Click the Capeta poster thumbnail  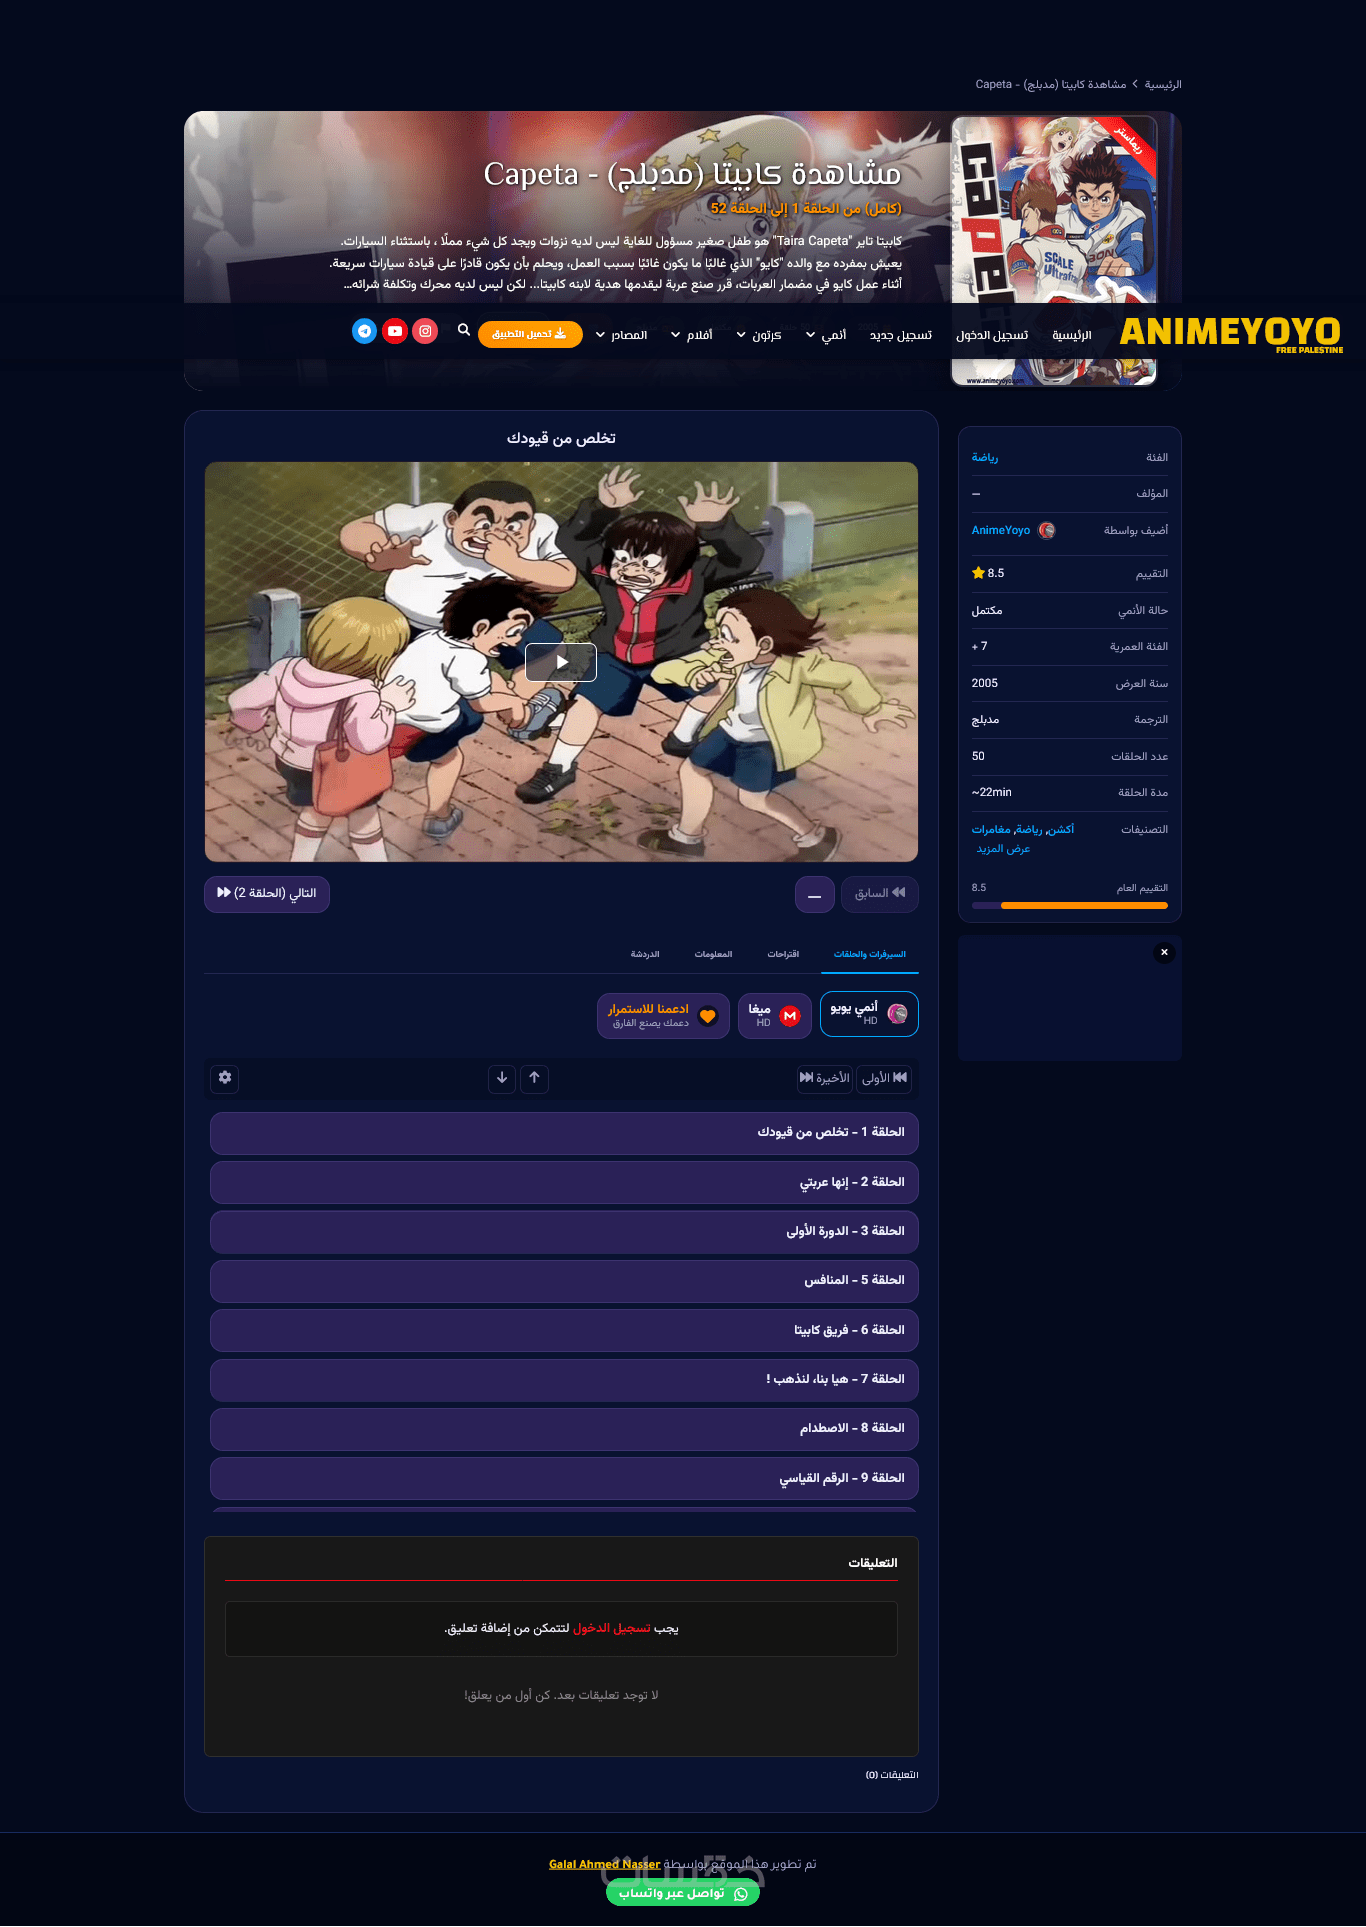tap(1054, 250)
